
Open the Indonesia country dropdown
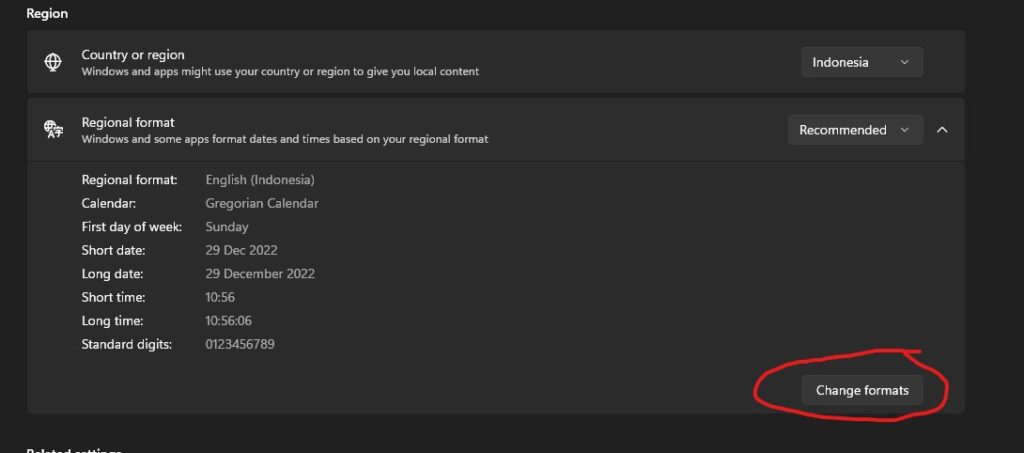[861, 62]
